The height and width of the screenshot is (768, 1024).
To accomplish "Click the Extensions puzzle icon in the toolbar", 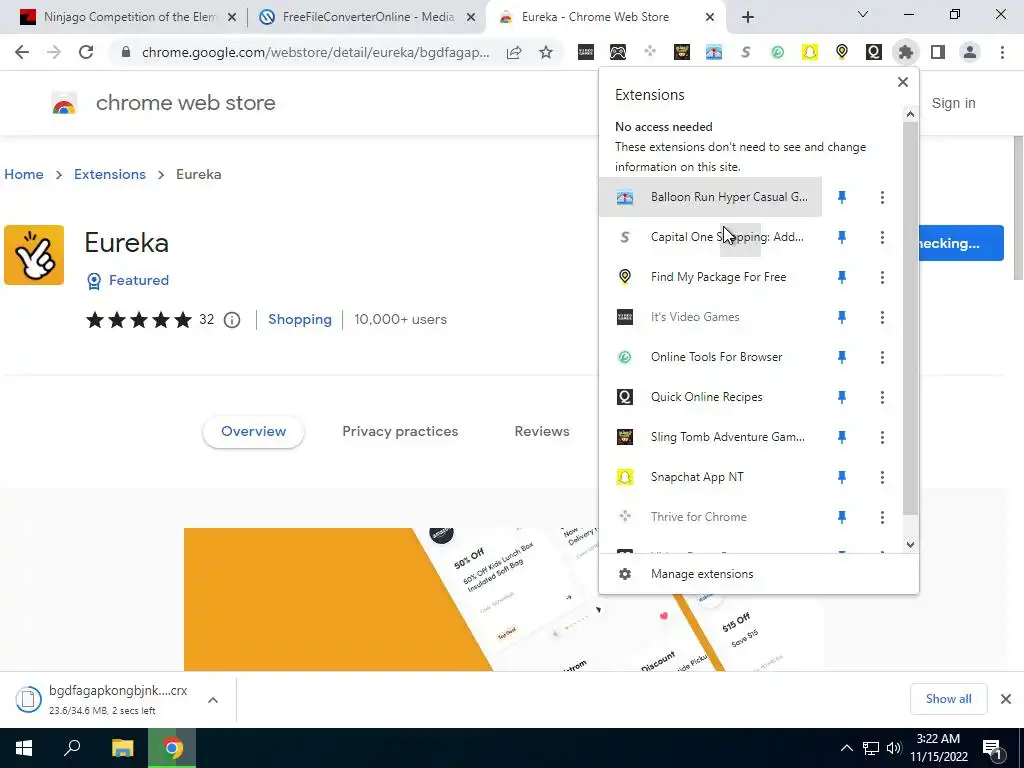I will [906, 52].
